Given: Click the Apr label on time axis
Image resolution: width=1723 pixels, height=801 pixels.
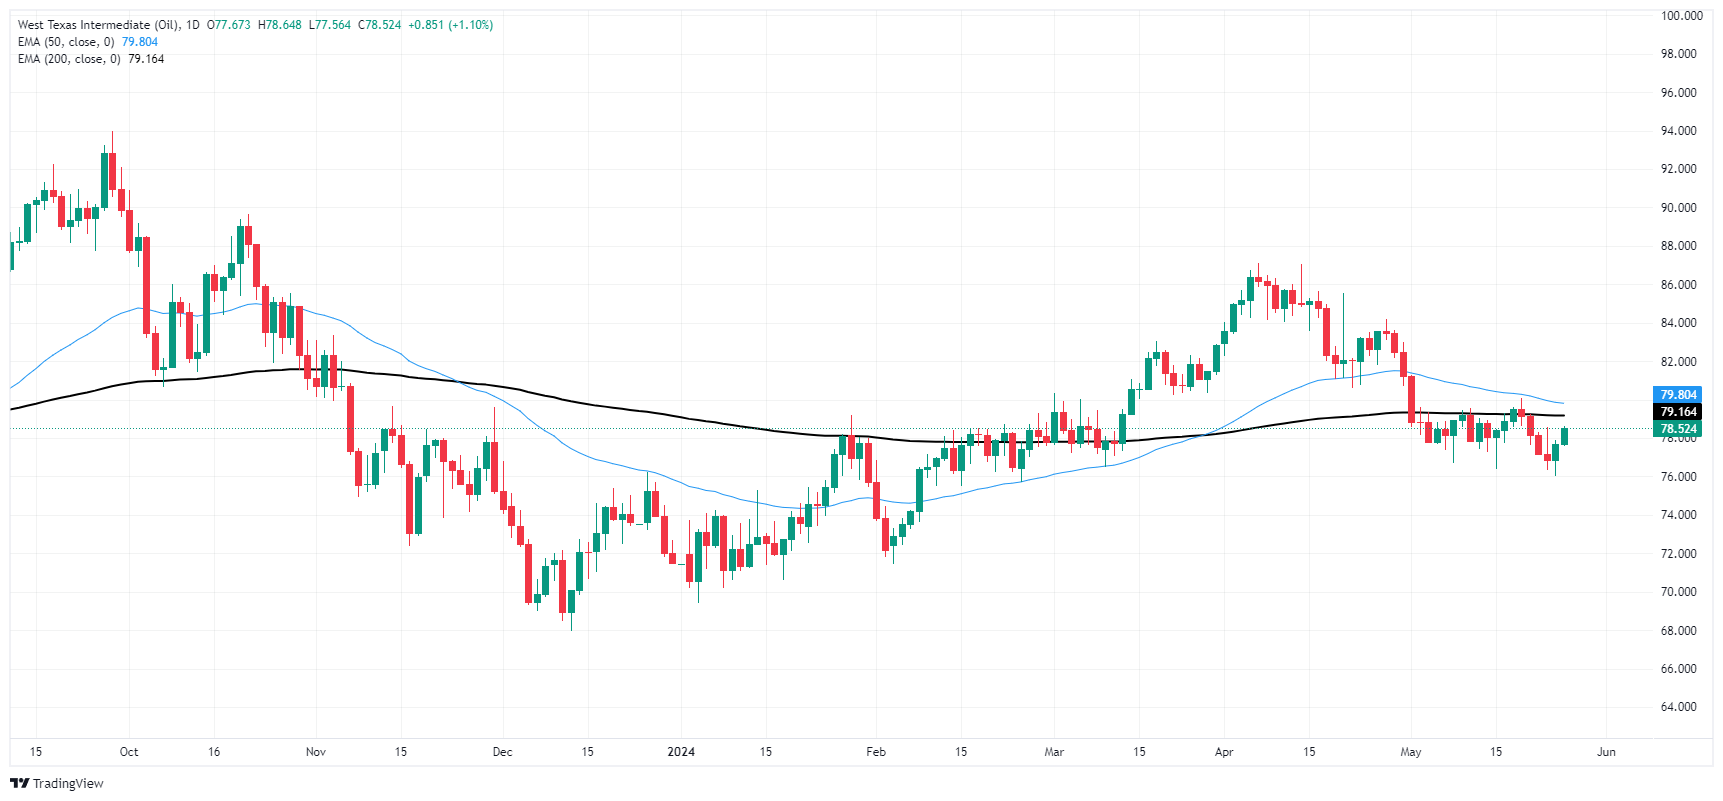Looking at the screenshot, I should [x=1224, y=752].
